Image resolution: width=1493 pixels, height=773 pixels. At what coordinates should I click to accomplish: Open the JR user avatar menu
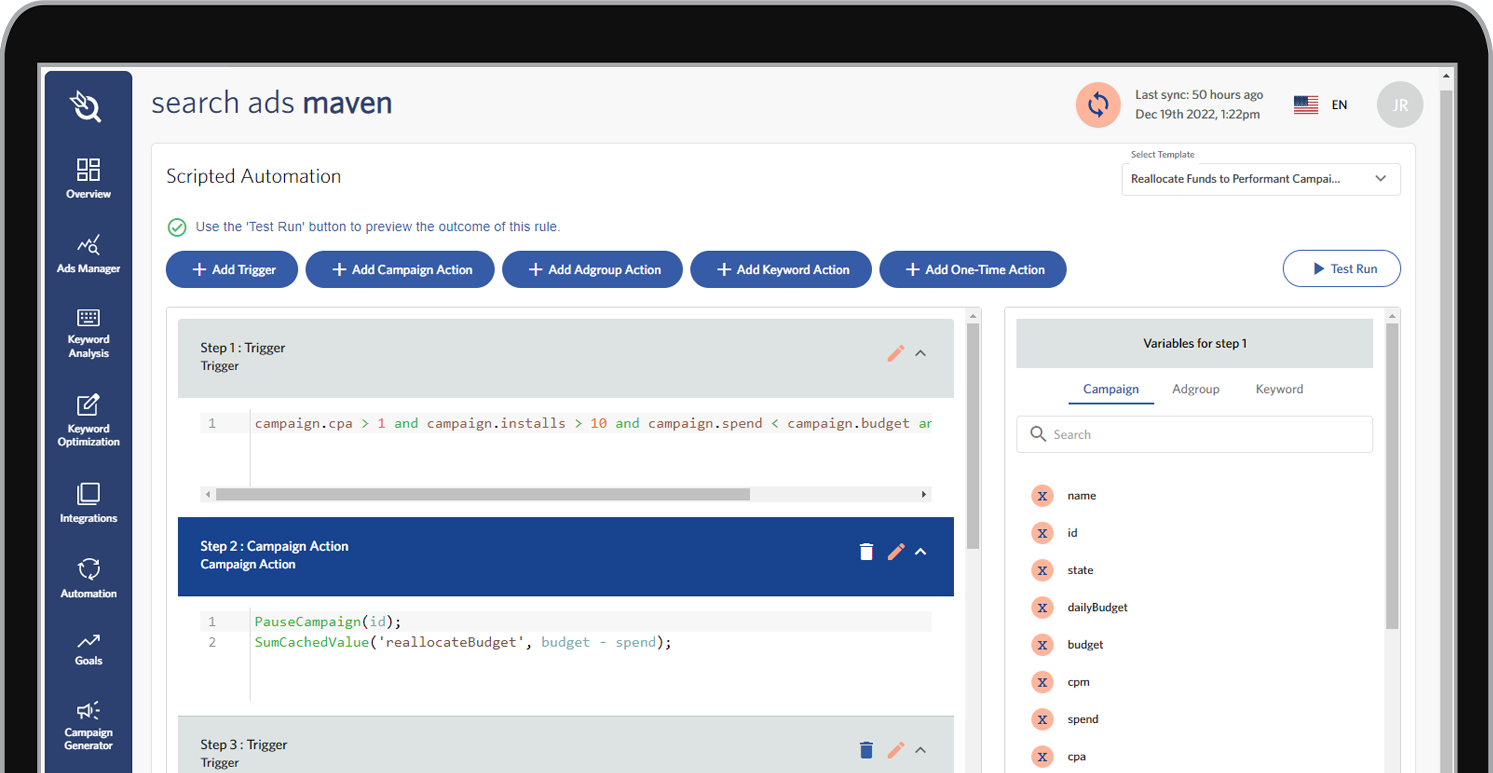tap(1400, 104)
